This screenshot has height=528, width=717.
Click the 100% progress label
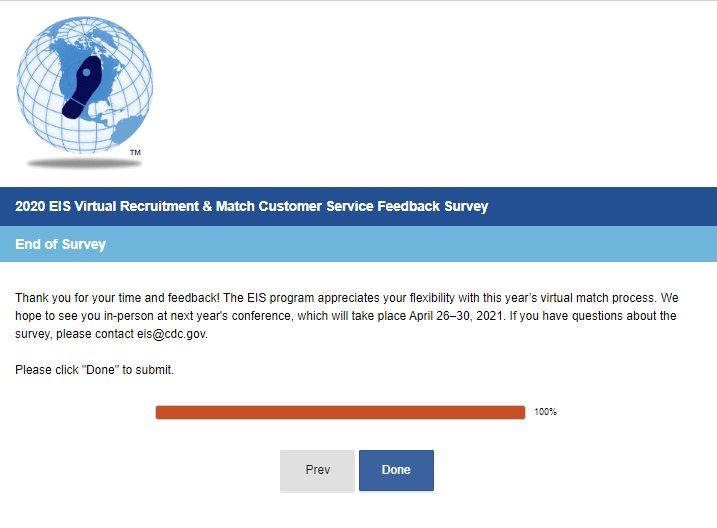545,412
